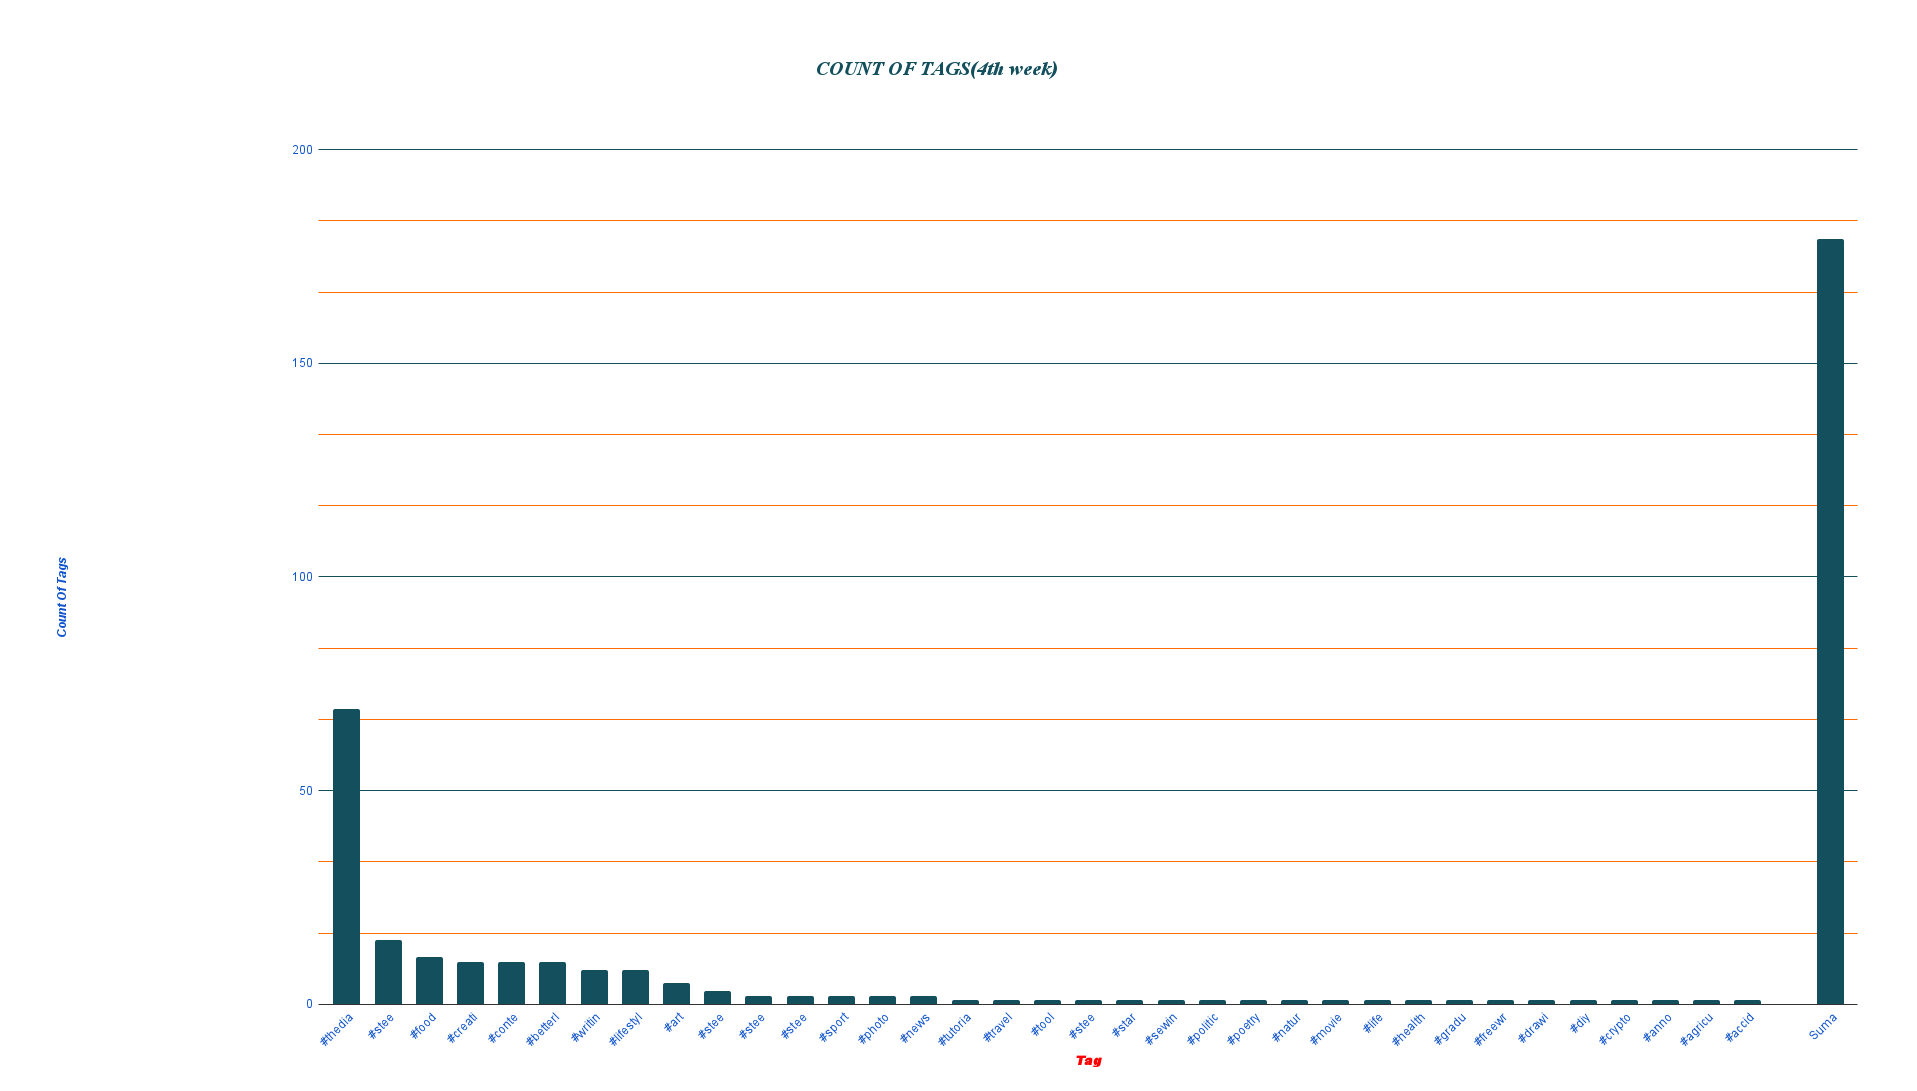Select the tall bar above '#thedia'
This screenshot has height=1091, width=1917.
(x=346, y=857)
